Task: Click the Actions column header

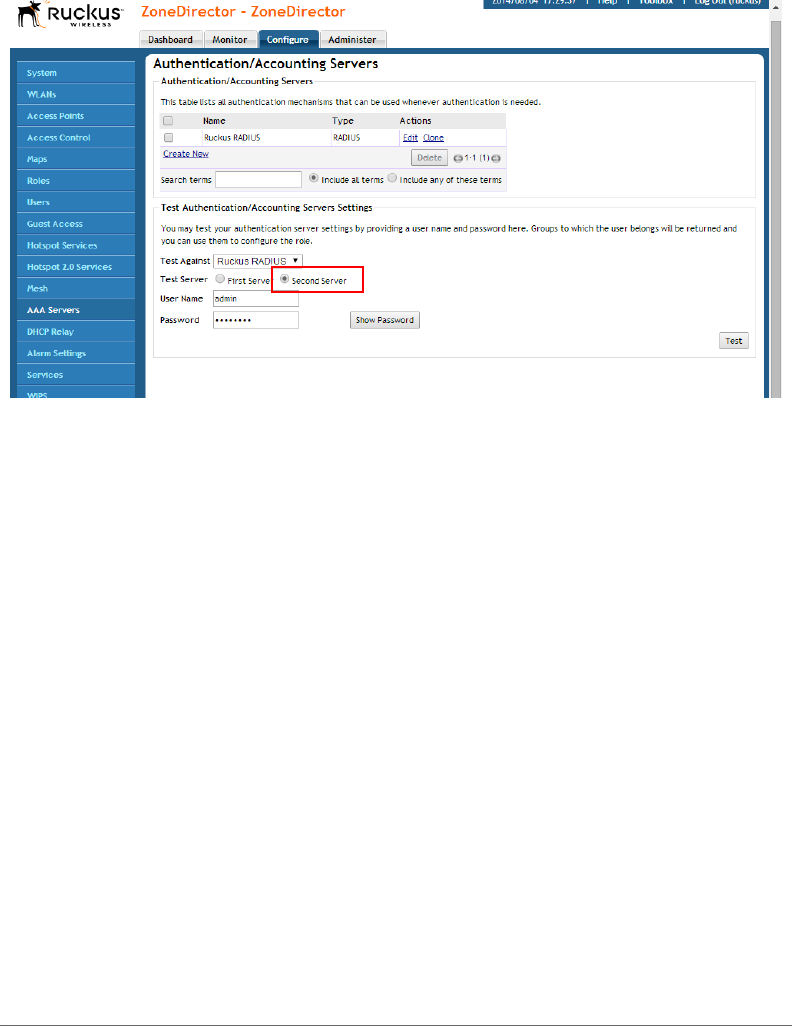Action: pyautogui.click(x=416, y=121)
